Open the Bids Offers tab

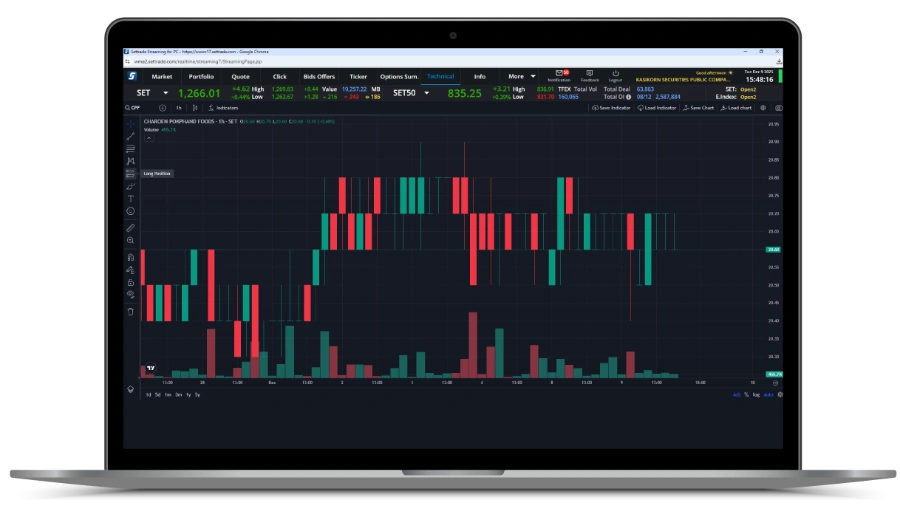coord(319,76)
